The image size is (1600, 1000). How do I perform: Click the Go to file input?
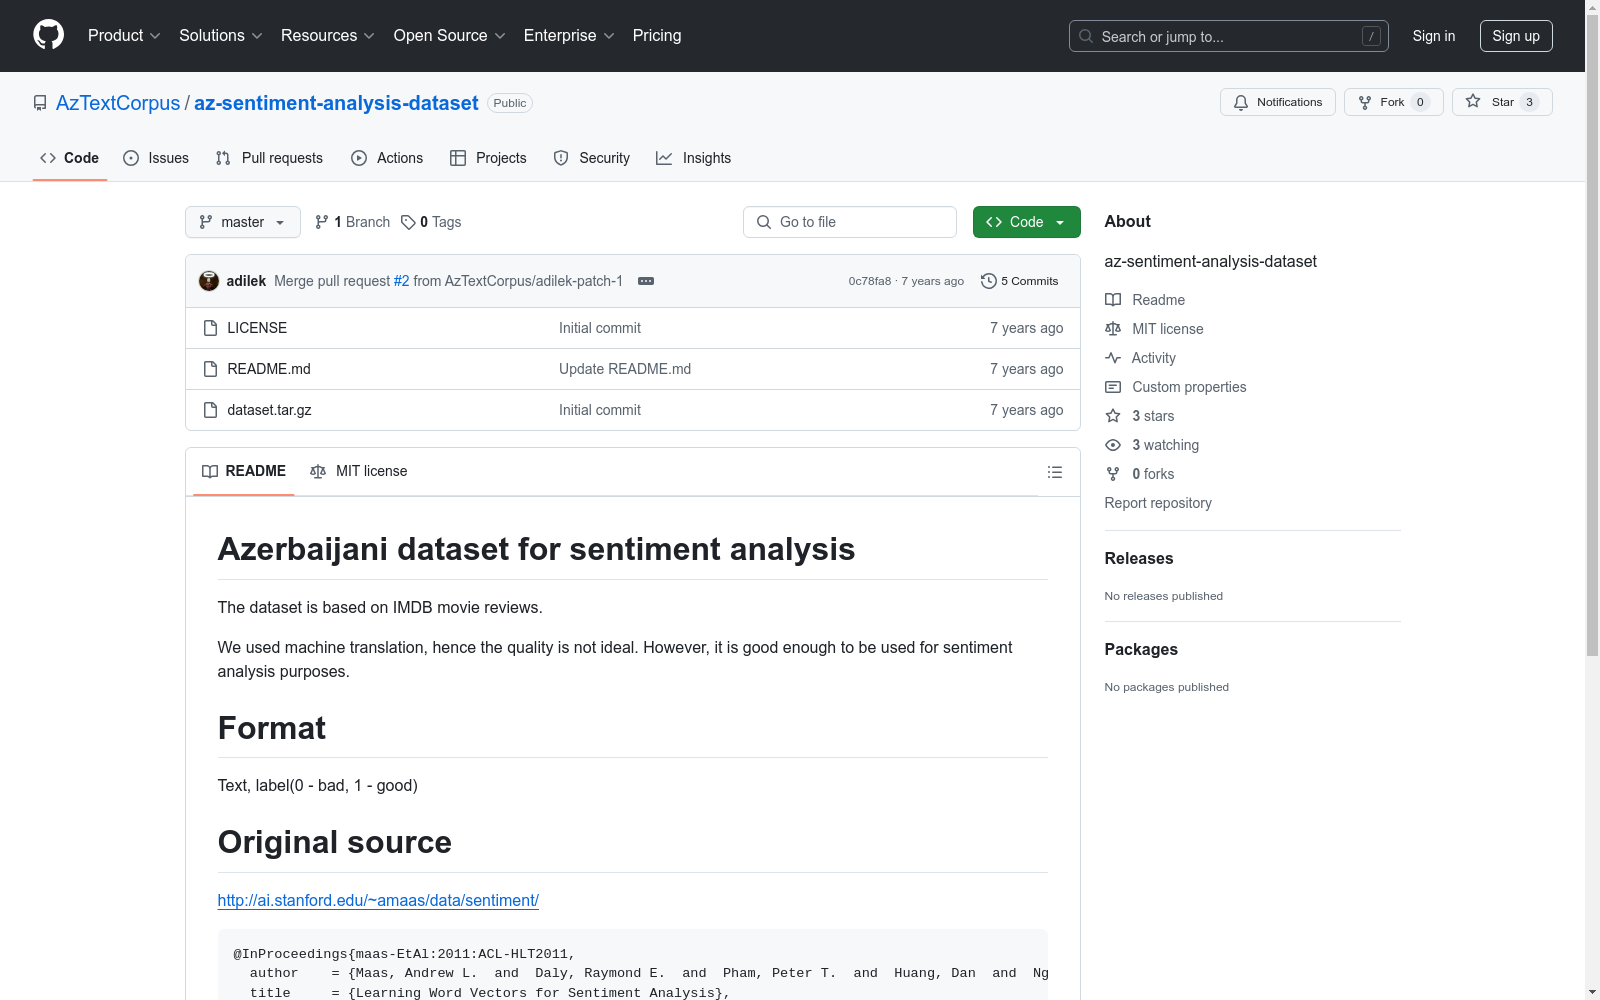850,222
